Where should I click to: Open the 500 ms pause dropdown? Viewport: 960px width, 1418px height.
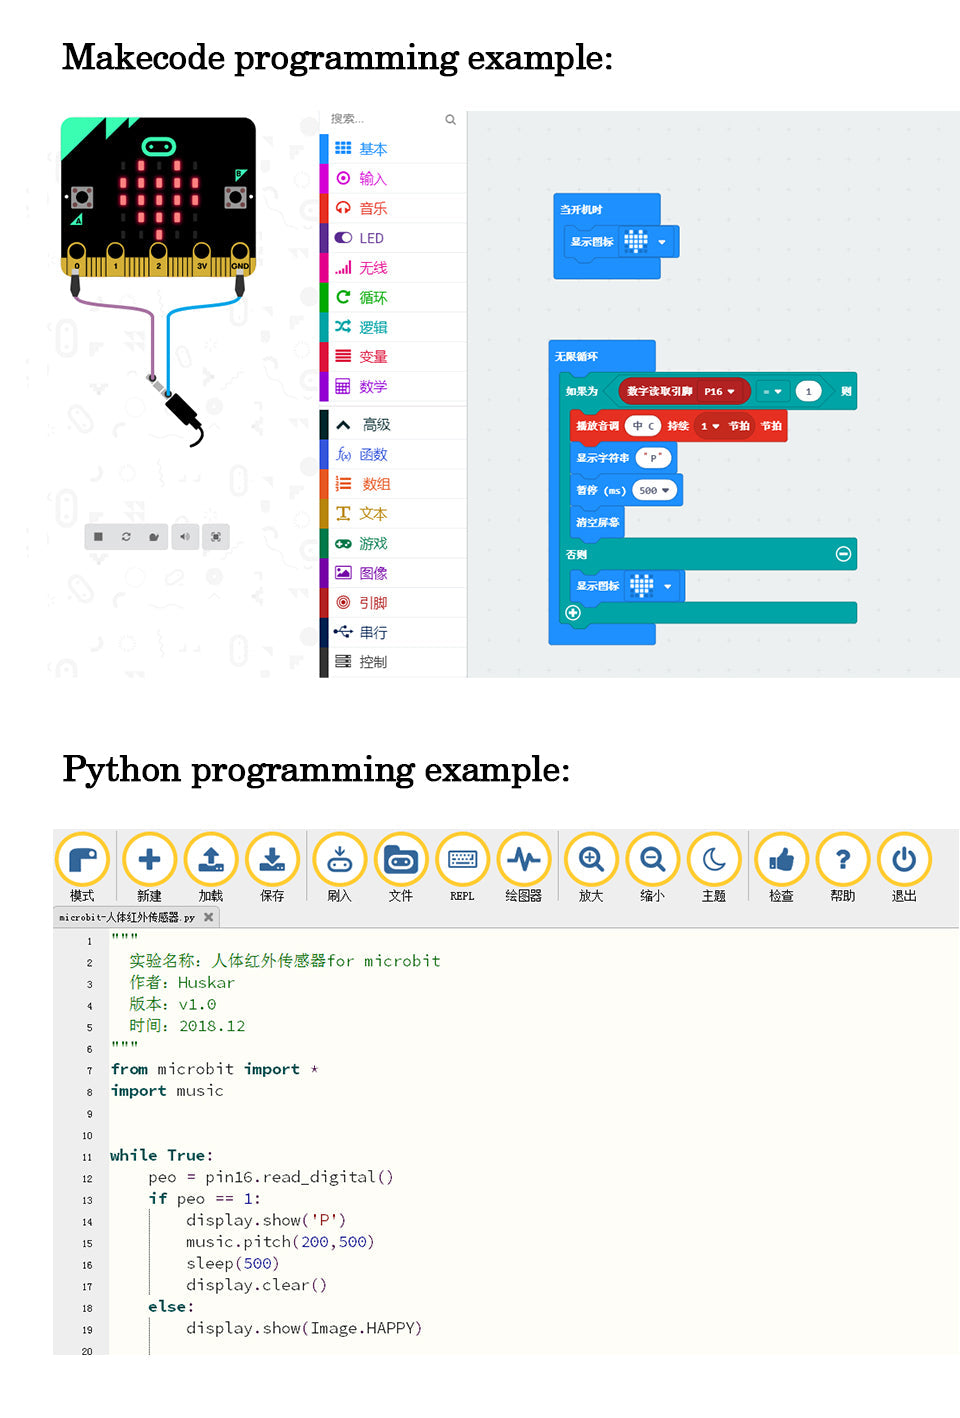(x=655, y=490)
